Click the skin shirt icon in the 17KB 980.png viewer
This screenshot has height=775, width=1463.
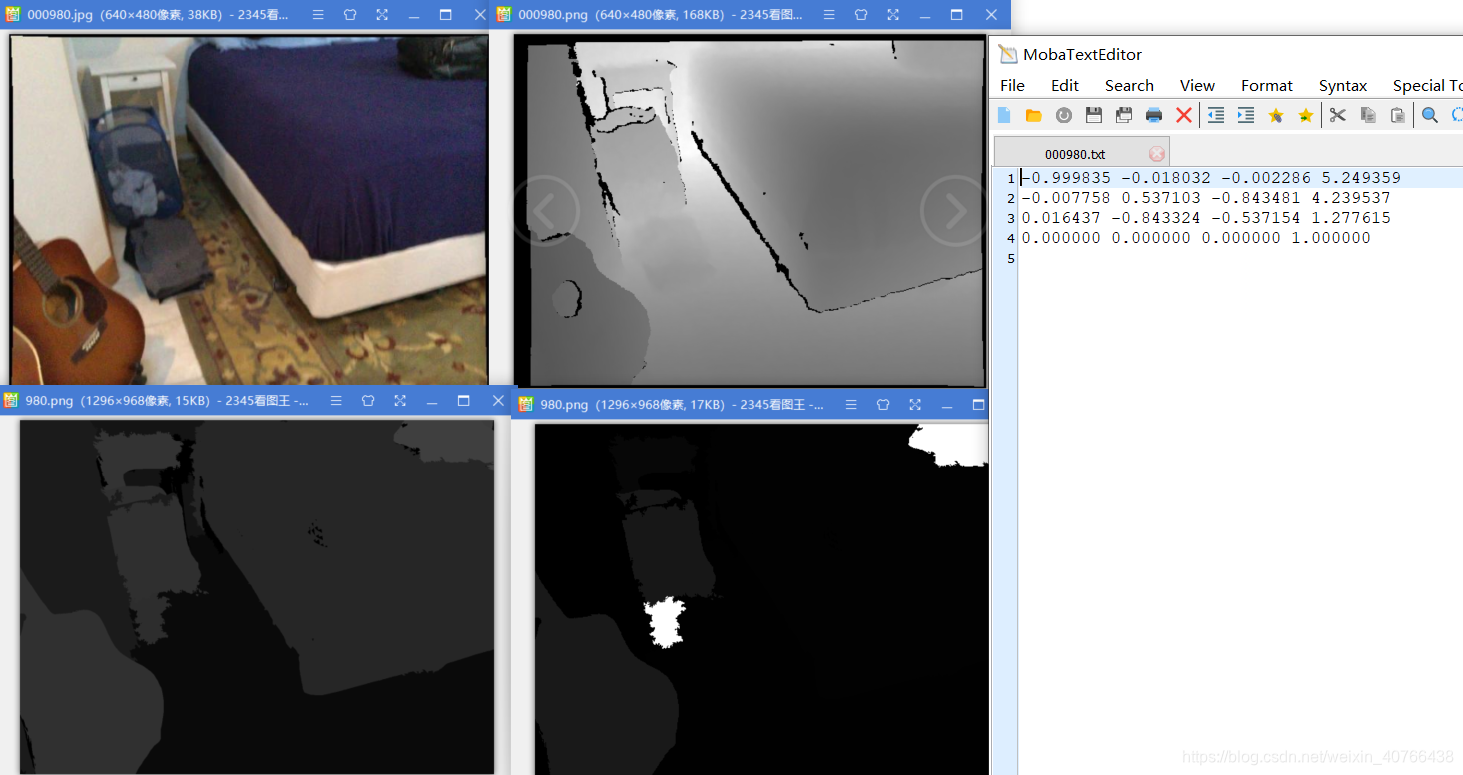[883, 404]
